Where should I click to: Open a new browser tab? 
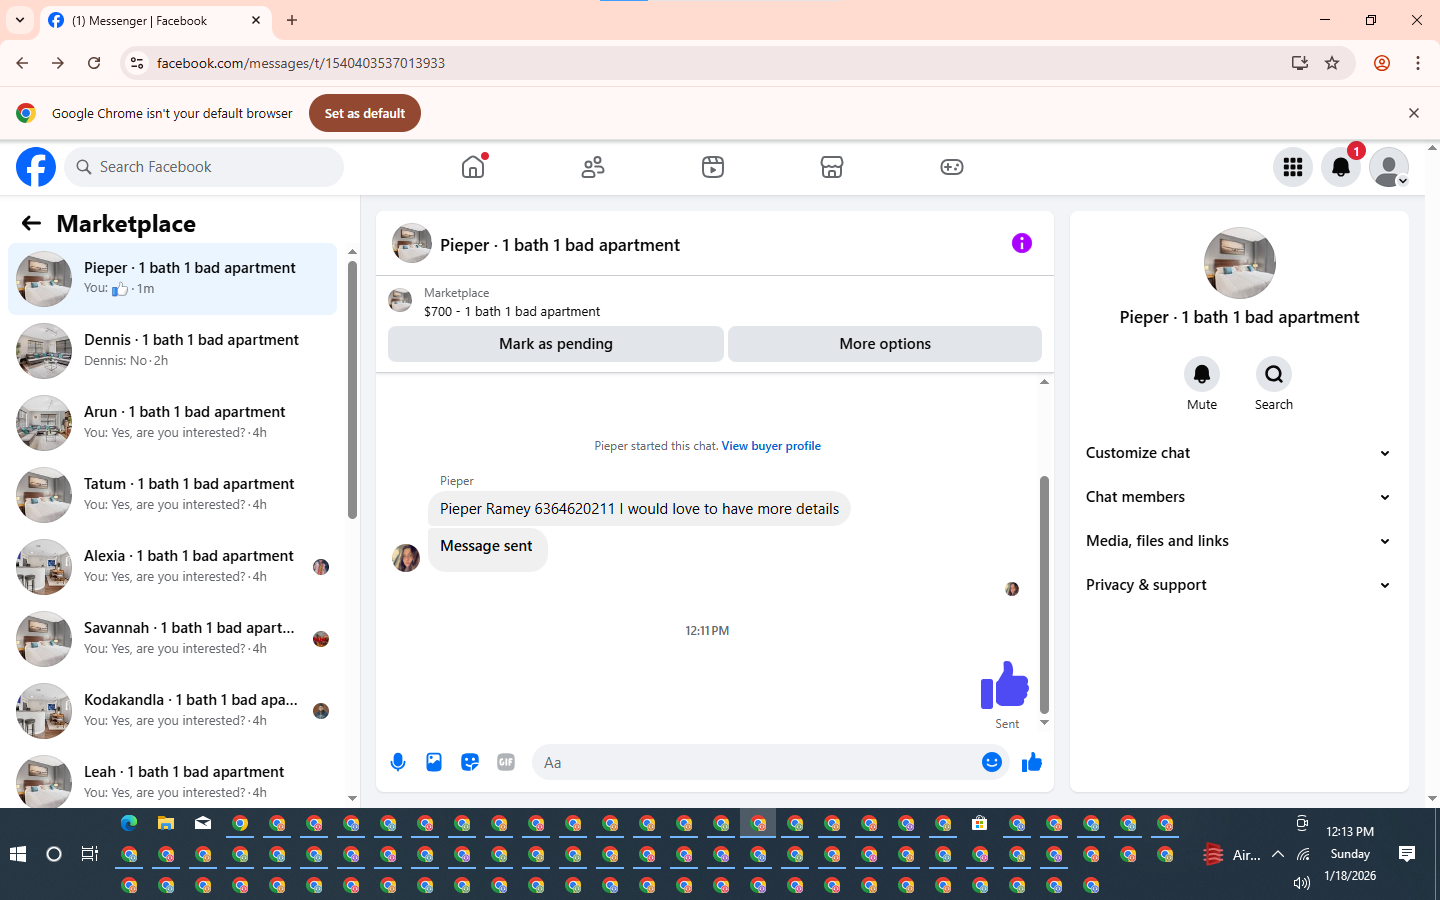point(292,20)
